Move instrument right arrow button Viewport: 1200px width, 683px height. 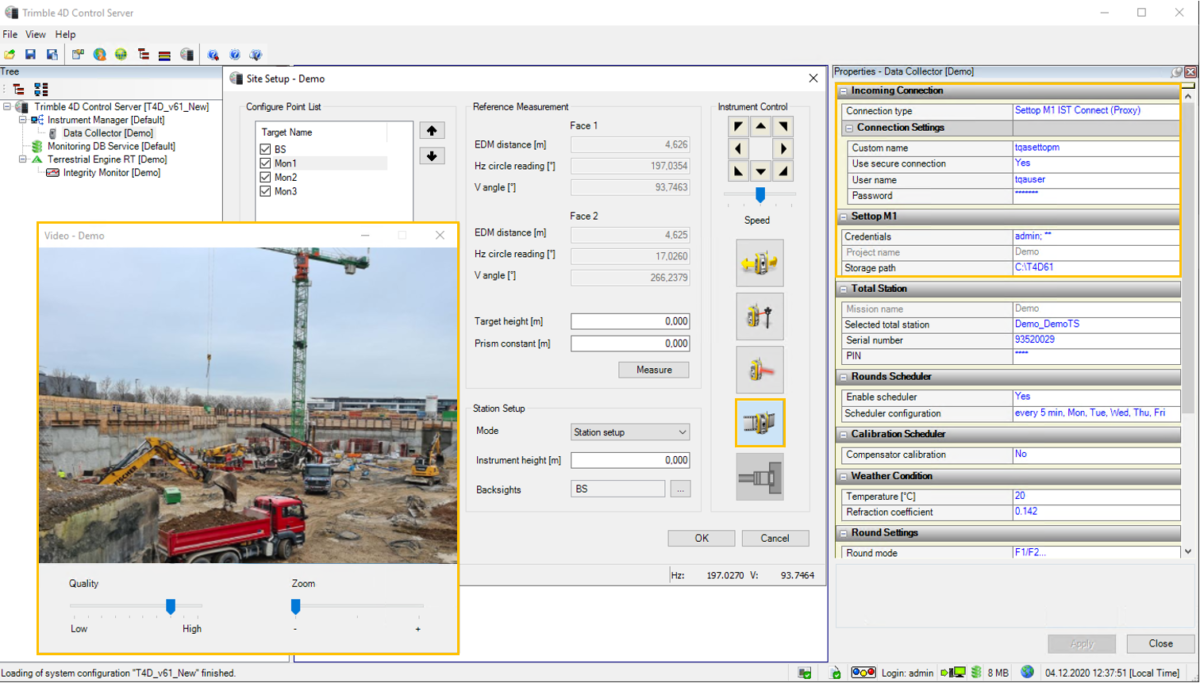[x=783, y=149]
